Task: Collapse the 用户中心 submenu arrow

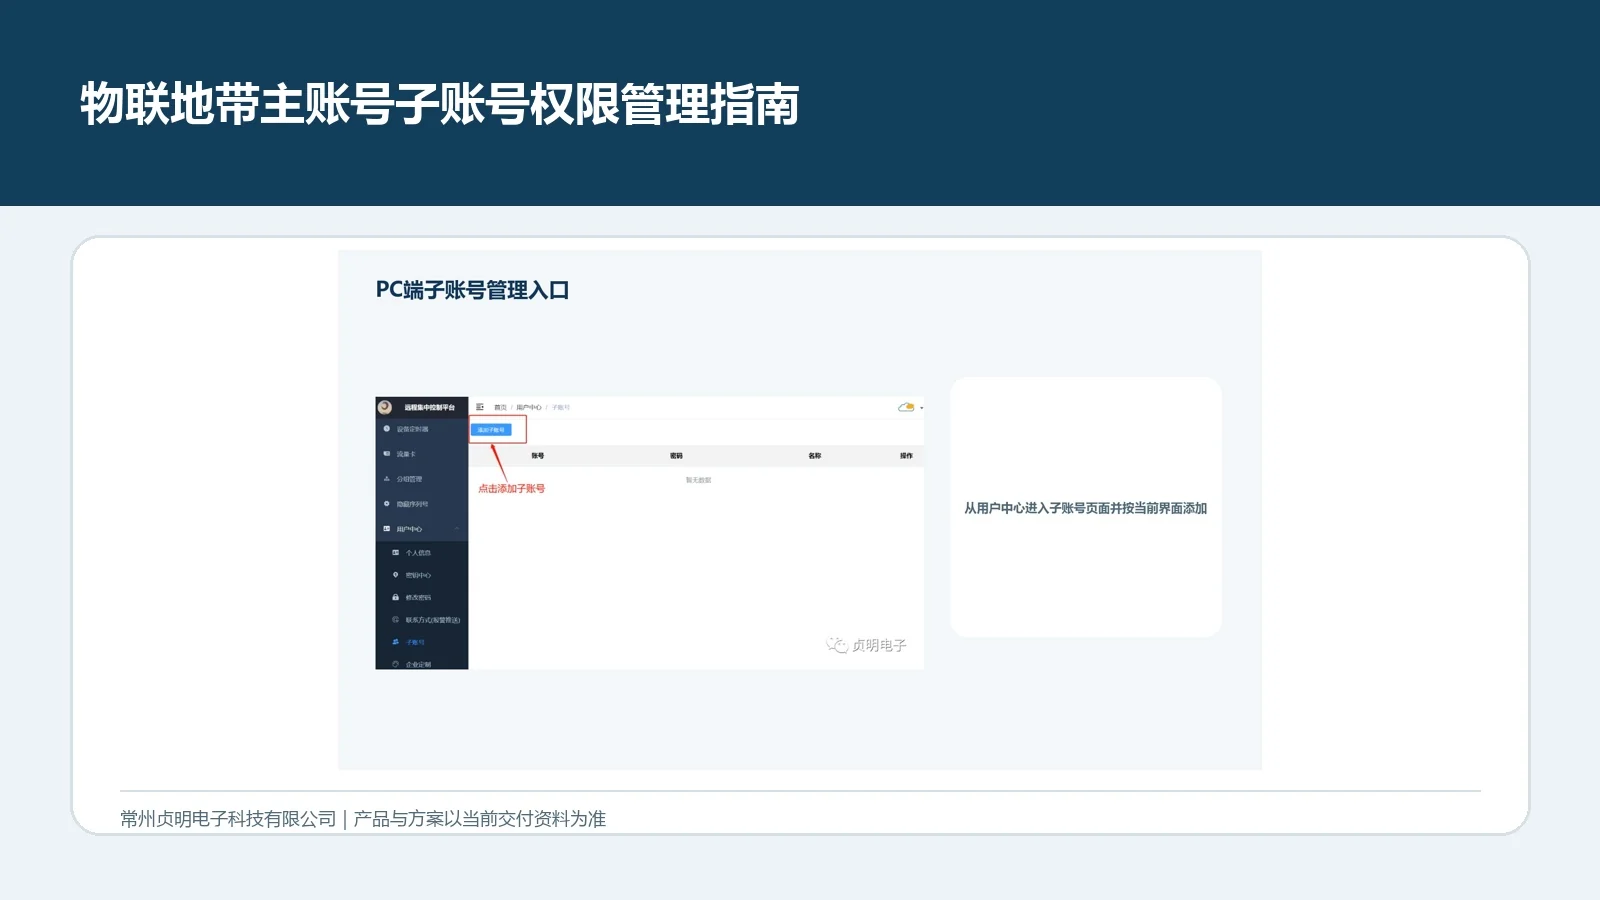Action: [x=457, y=529]
